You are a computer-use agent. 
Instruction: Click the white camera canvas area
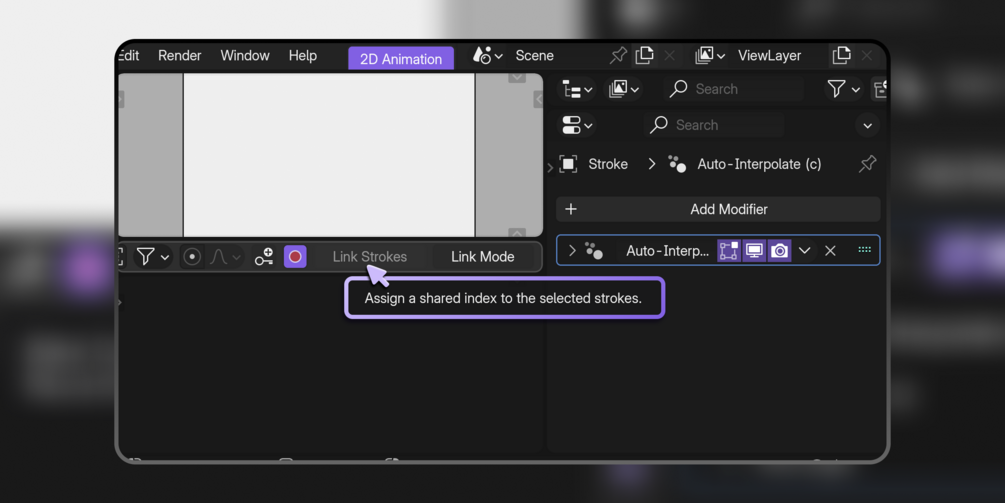click(329, 154)
